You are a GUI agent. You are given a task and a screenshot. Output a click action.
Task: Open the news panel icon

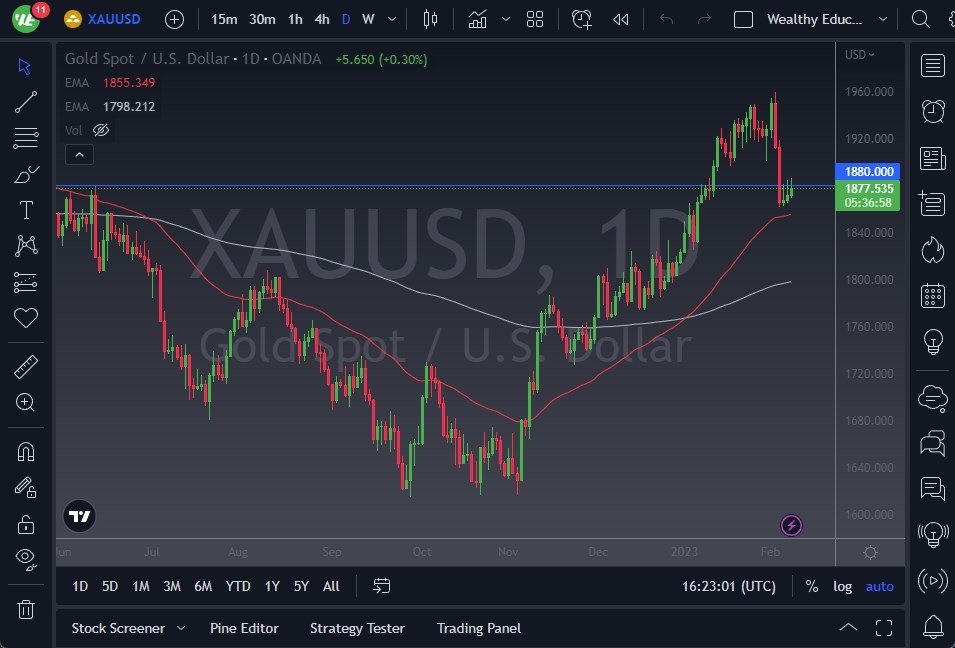click(x=932, y=158)
